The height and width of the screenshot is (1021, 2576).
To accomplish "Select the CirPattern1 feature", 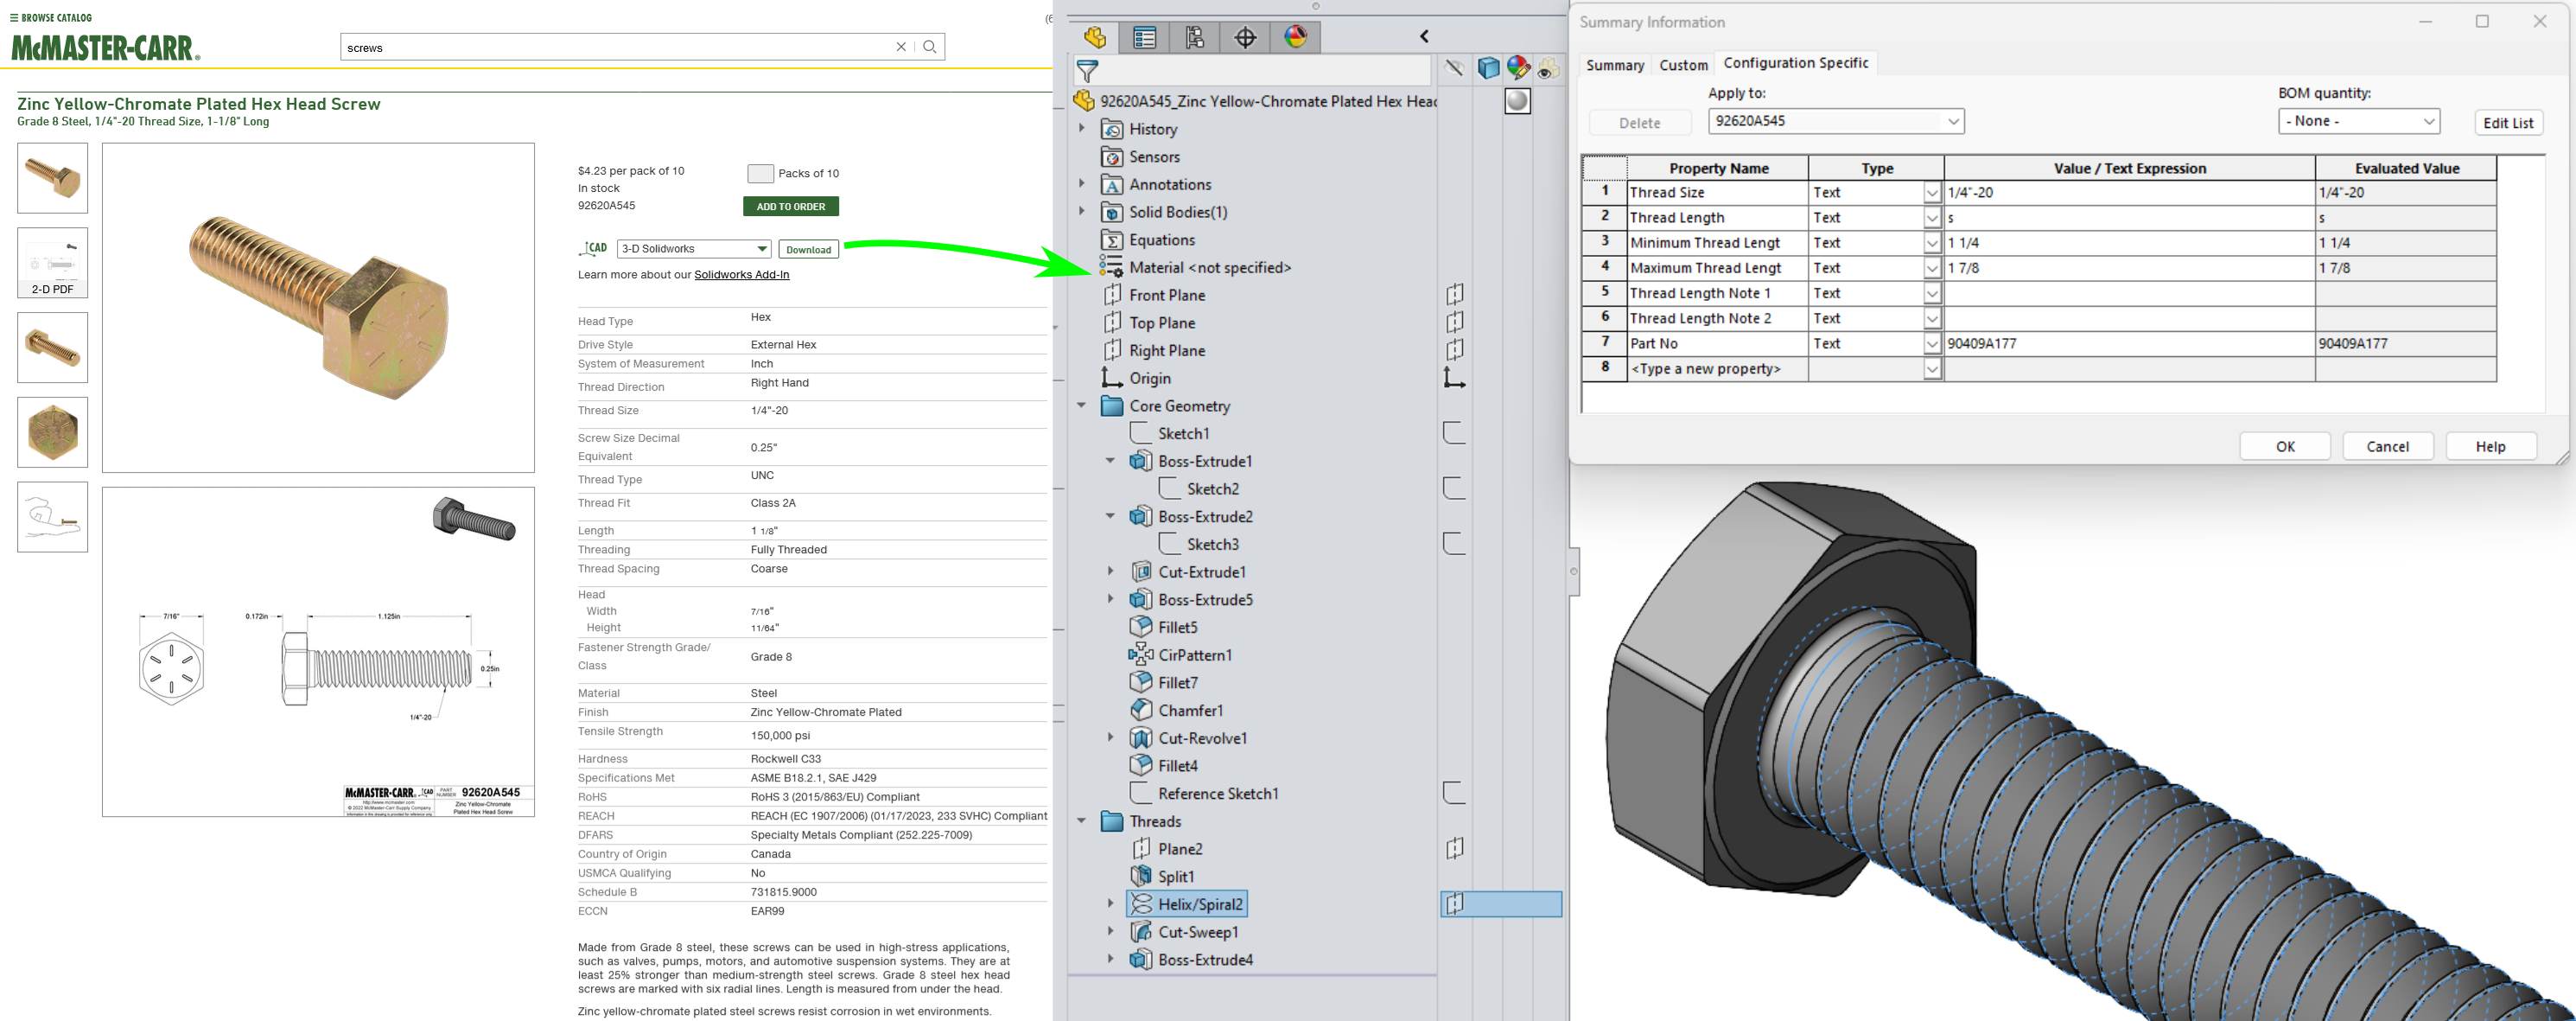I will point(1194,655).
